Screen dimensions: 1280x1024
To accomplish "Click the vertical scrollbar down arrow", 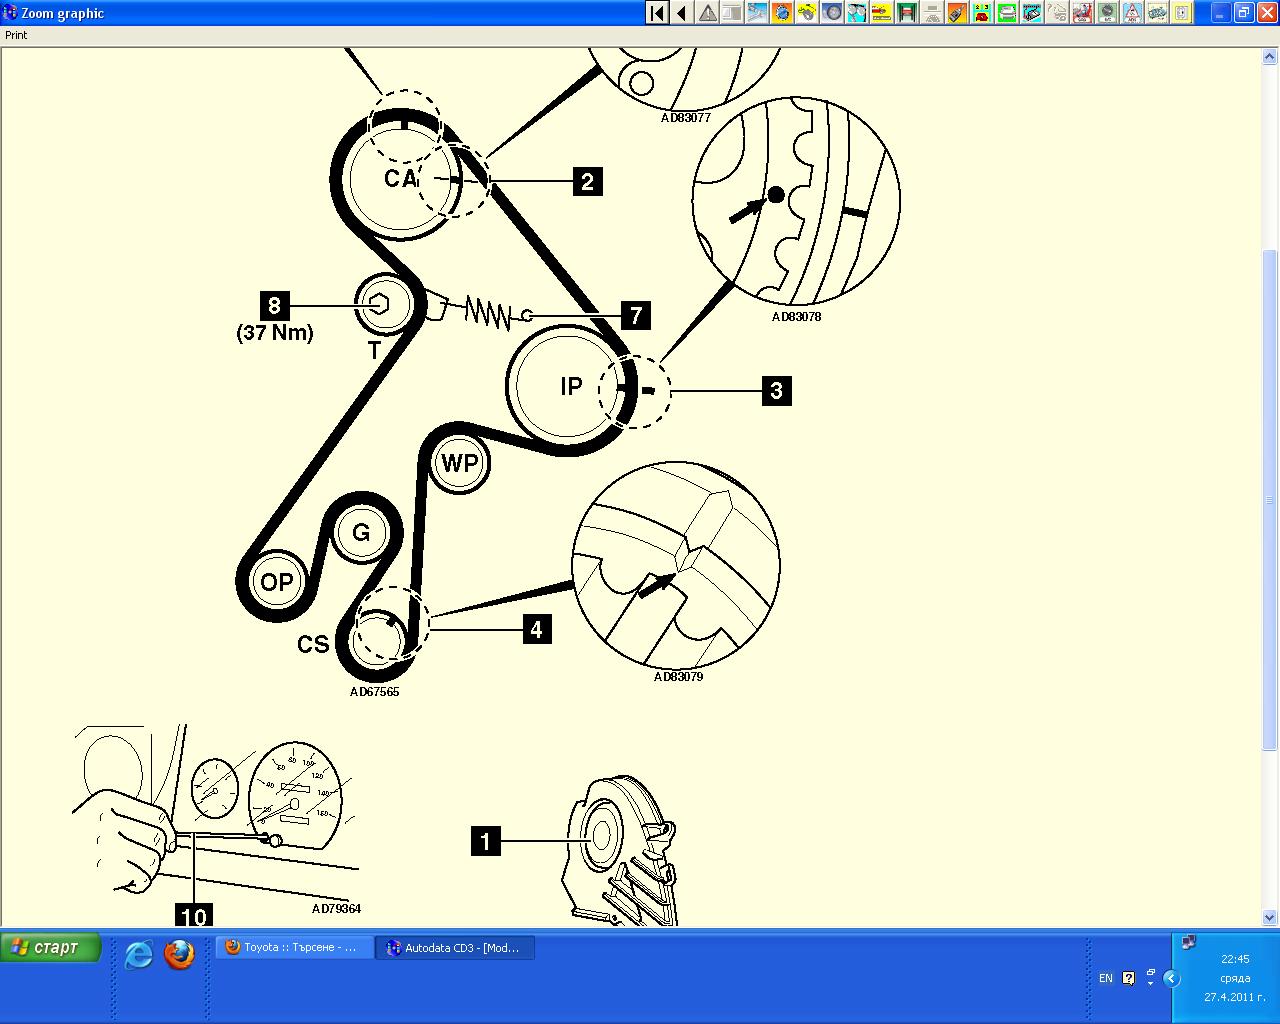I will coord(1270,917).
